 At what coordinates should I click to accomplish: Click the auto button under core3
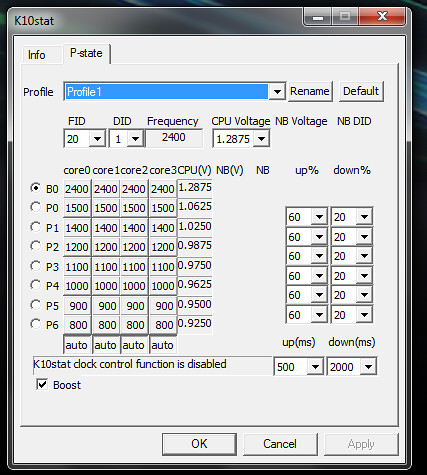163,345
